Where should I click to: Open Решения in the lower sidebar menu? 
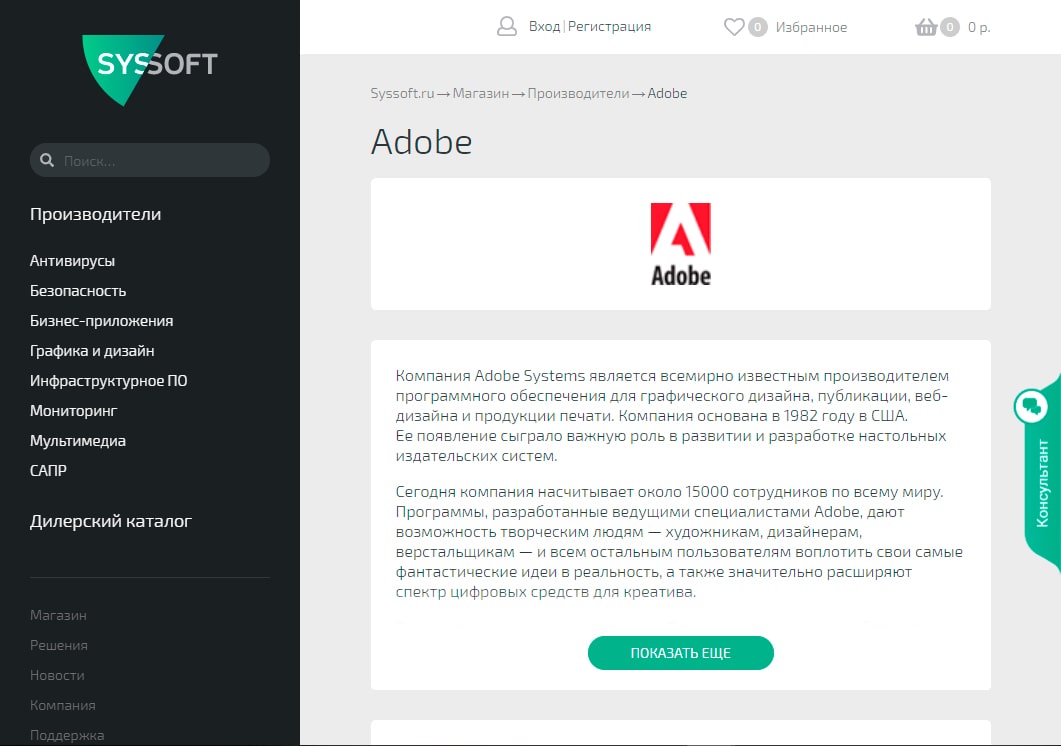(59, 645)
